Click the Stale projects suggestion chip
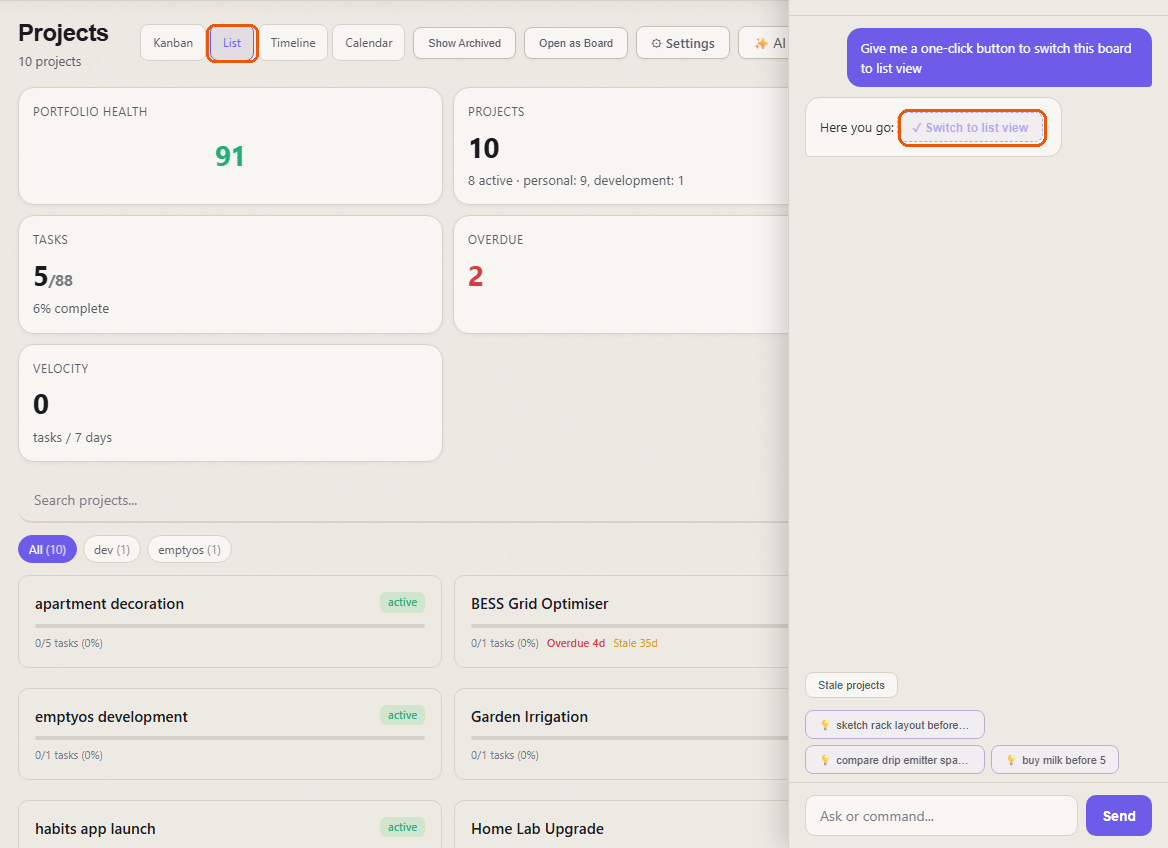The image size is (1168, 848). (851, 685)
